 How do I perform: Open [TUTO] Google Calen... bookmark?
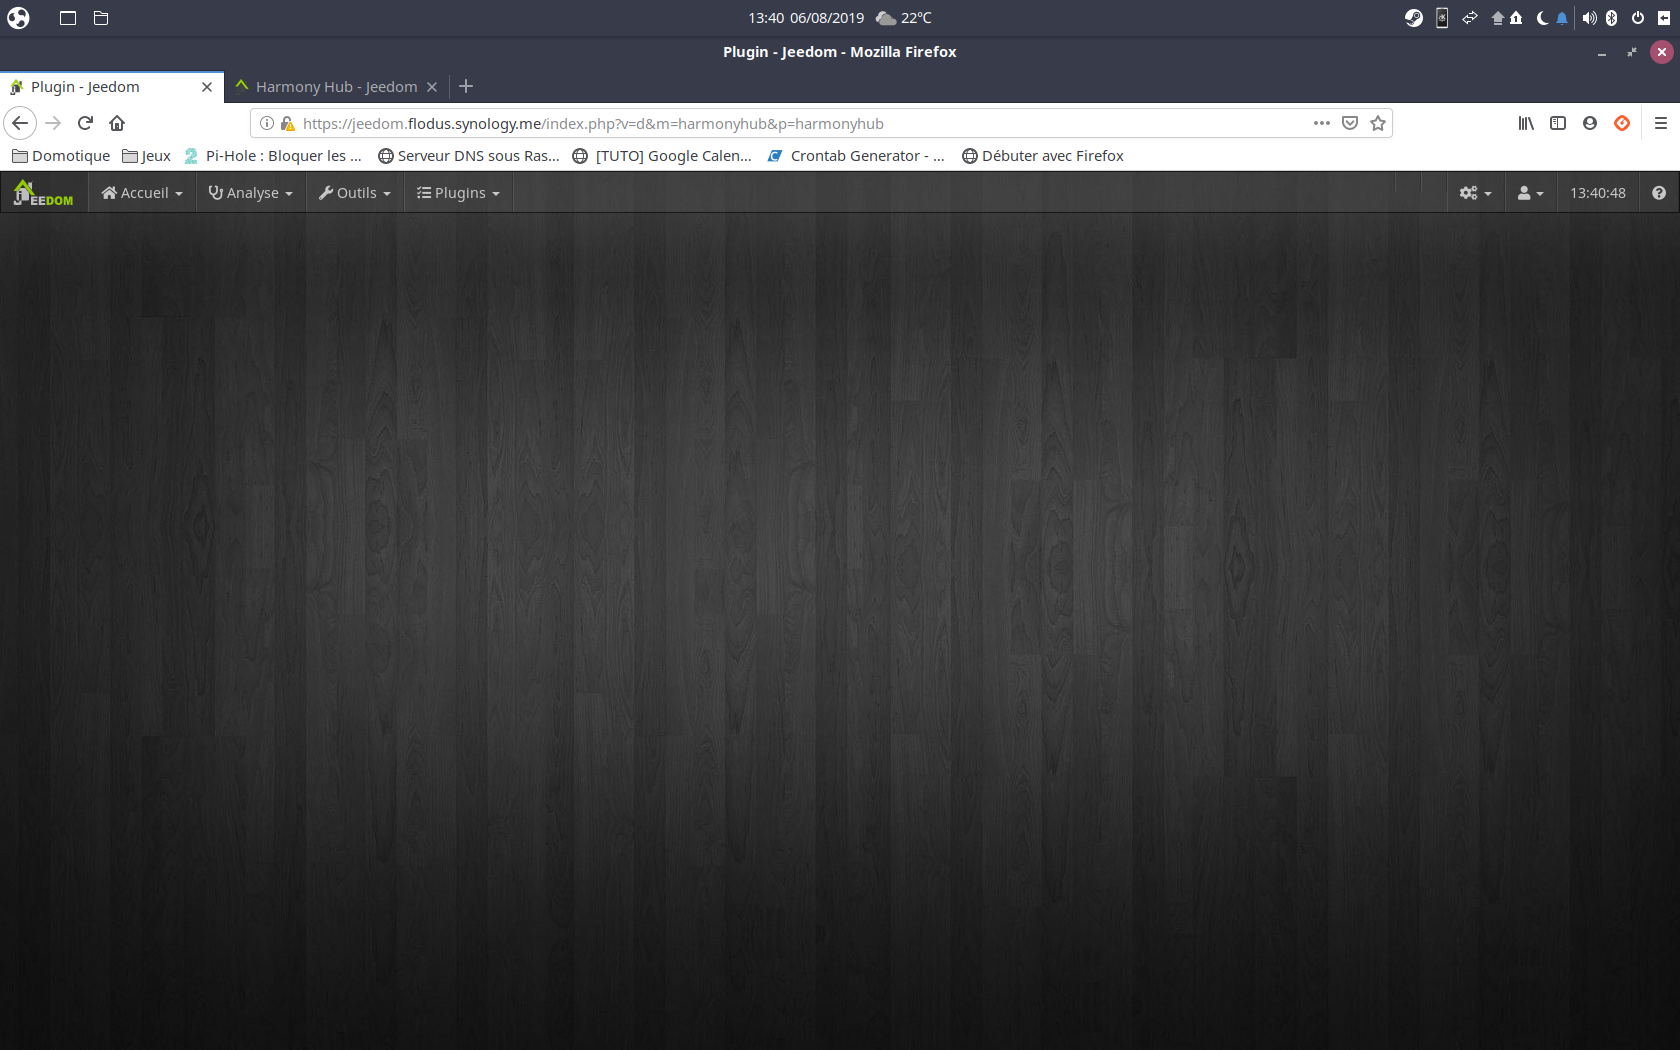662,156
